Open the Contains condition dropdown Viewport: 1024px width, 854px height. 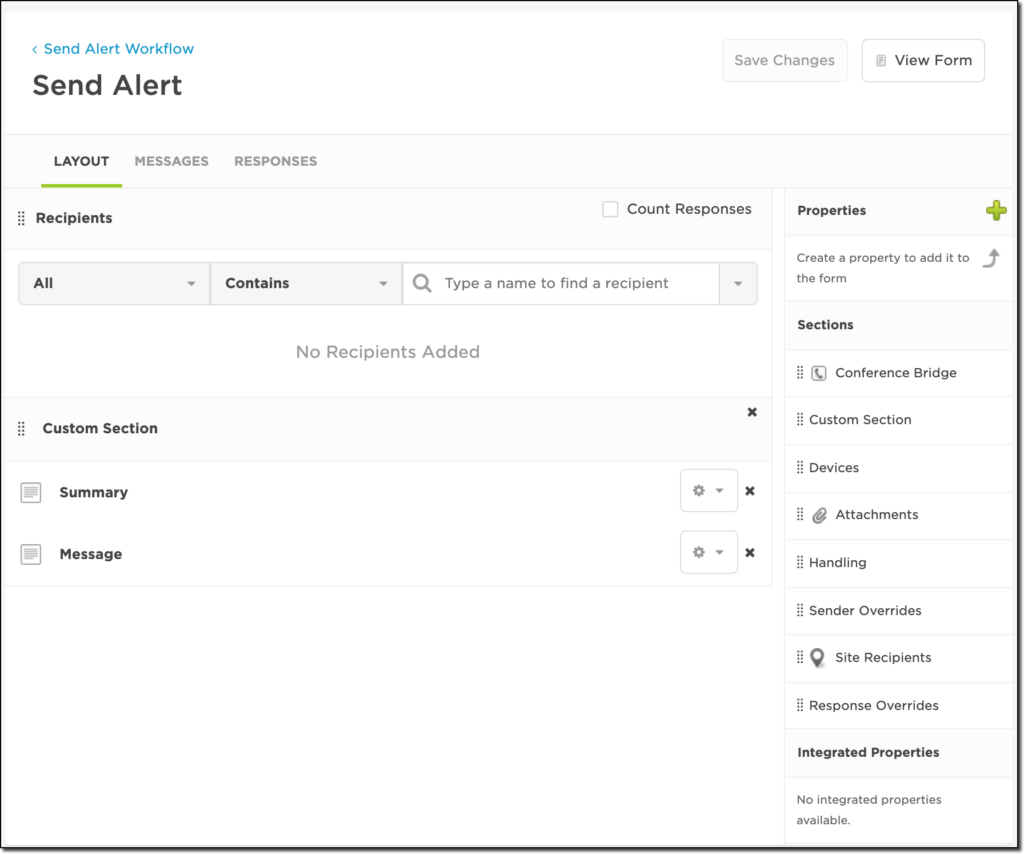[x=305, y=283]
